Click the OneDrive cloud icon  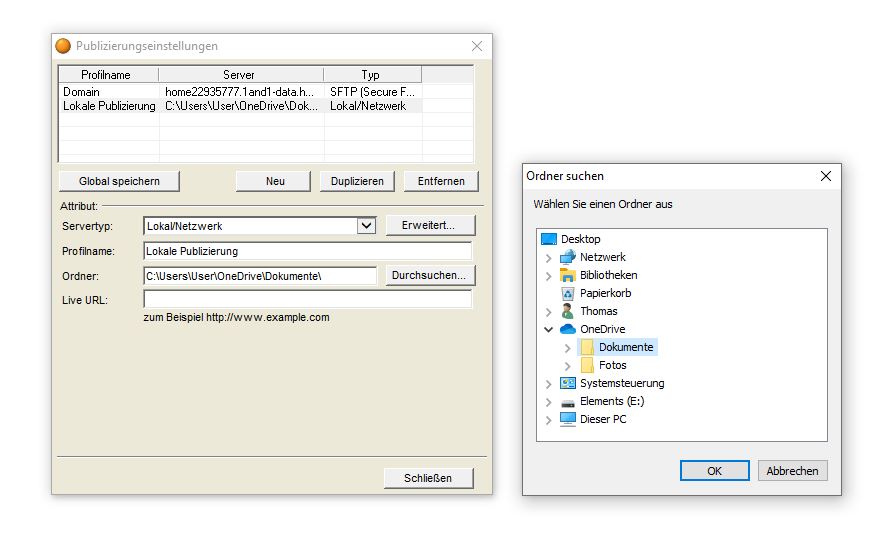pos(568,329)
